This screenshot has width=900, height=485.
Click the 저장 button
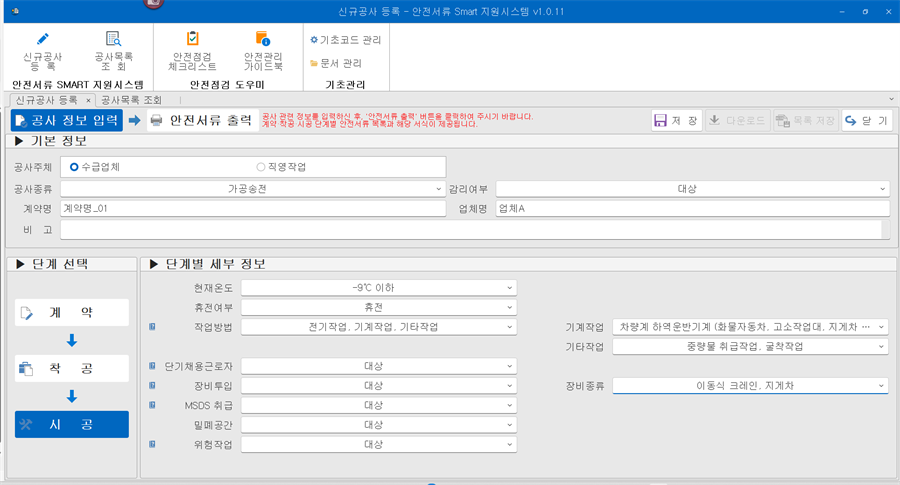coord(677,120)
